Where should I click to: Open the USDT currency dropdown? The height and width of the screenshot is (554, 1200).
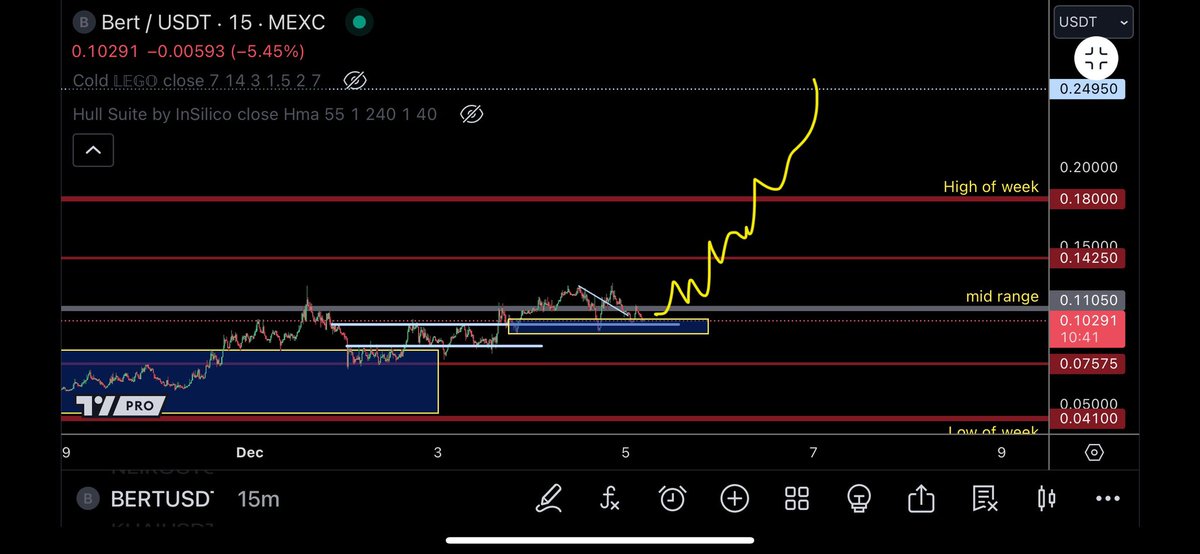coord(1093,21)
